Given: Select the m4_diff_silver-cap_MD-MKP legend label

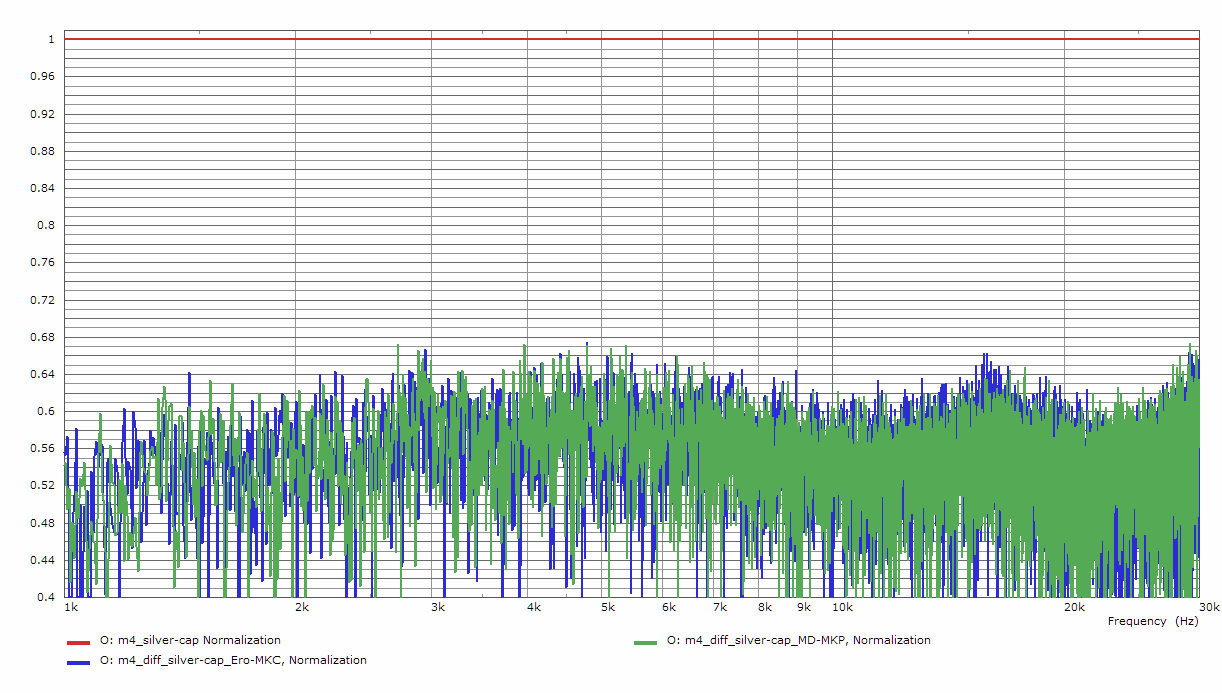Looking at the screenshot, I should tap(798, 640).
